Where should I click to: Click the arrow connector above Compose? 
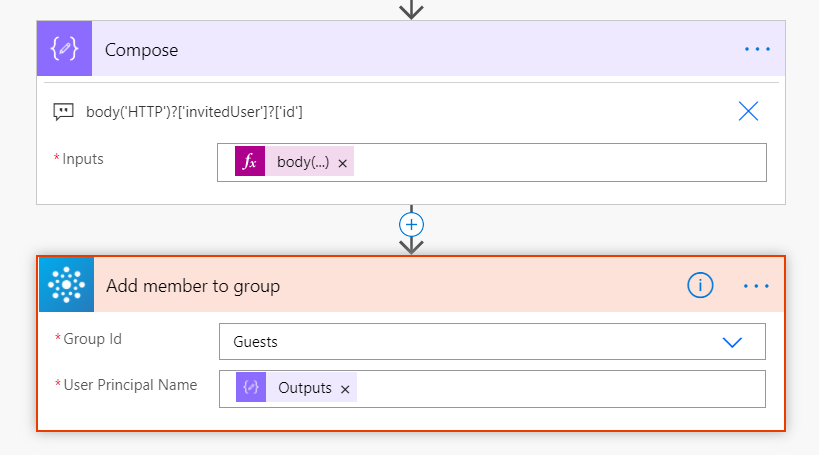pos(411,9)
